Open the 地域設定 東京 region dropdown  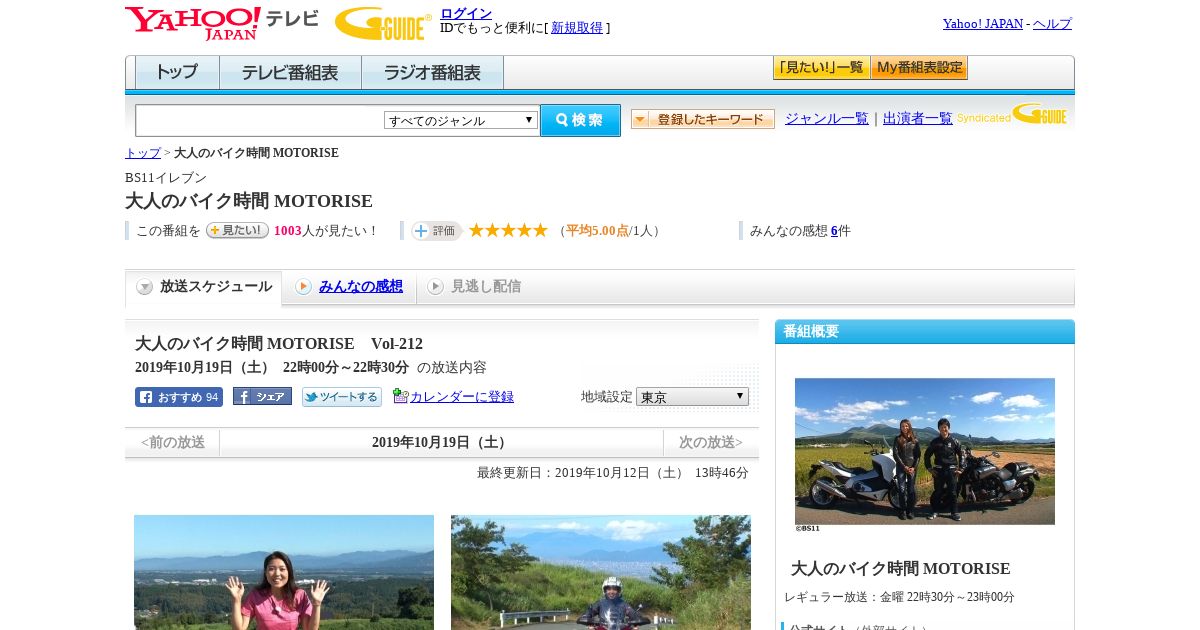(x=692, y=397)
